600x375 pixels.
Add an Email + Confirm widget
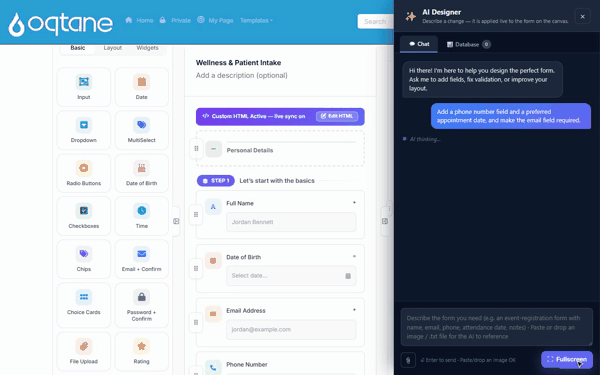click(x=142, y=259)
